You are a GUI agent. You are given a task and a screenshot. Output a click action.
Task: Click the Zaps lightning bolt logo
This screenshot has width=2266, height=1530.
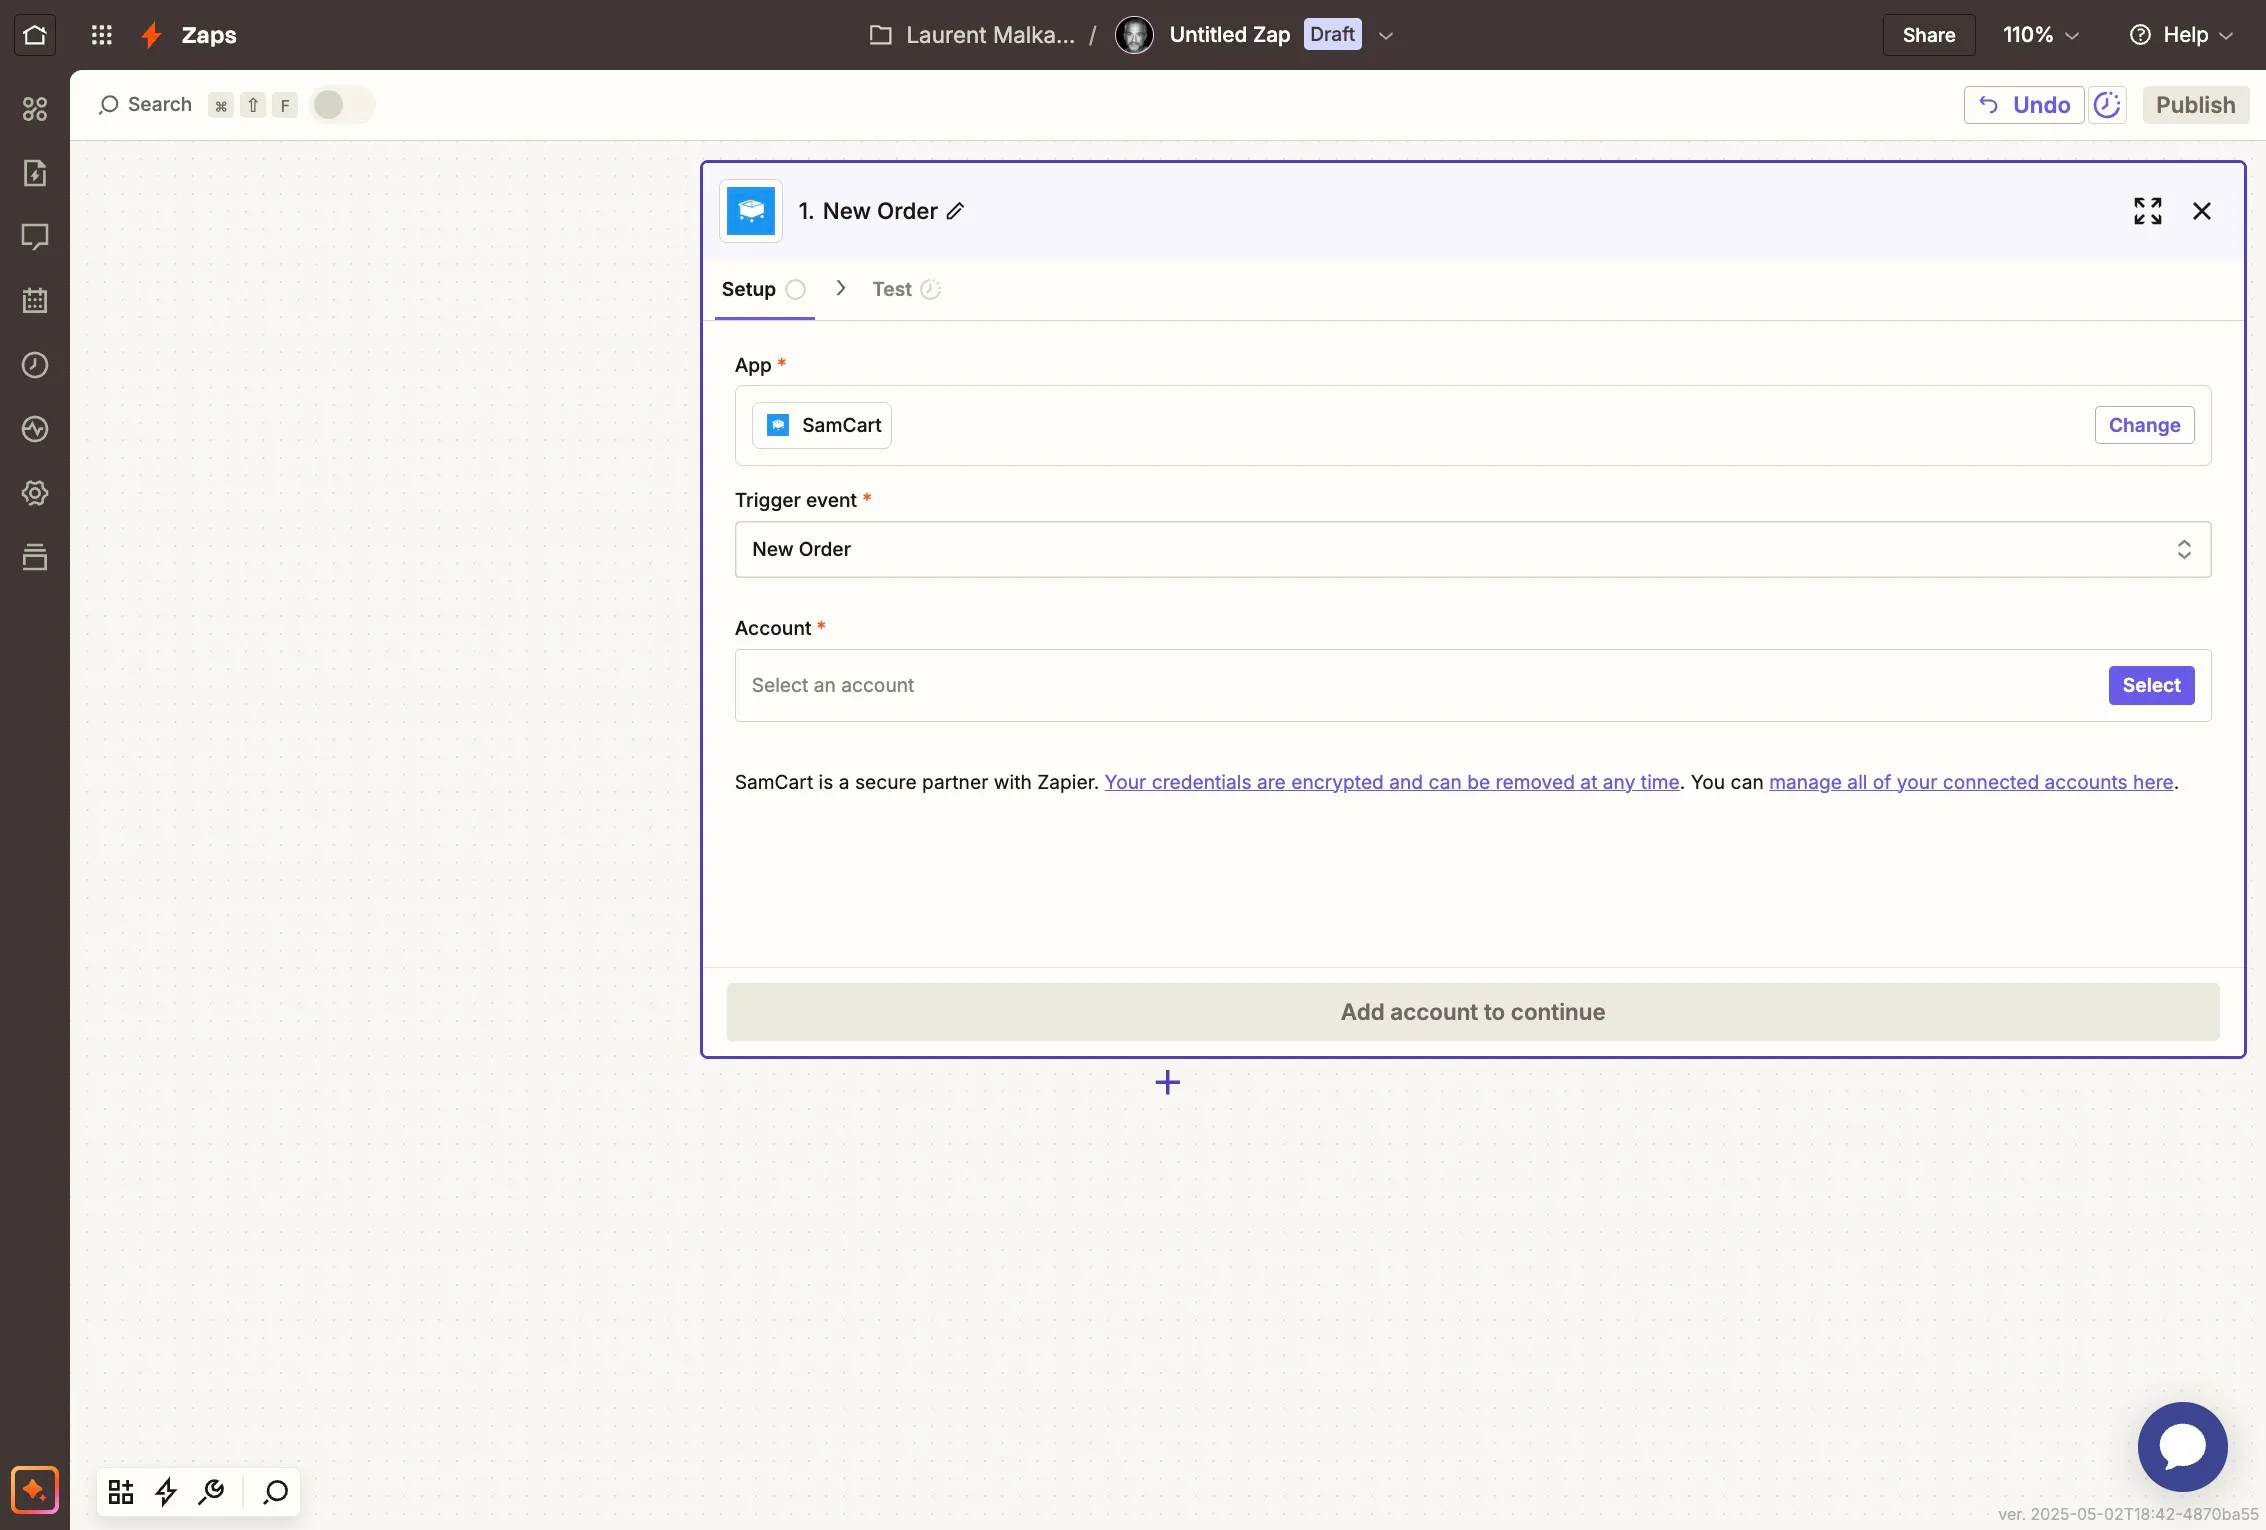click(x=151, y=35)
